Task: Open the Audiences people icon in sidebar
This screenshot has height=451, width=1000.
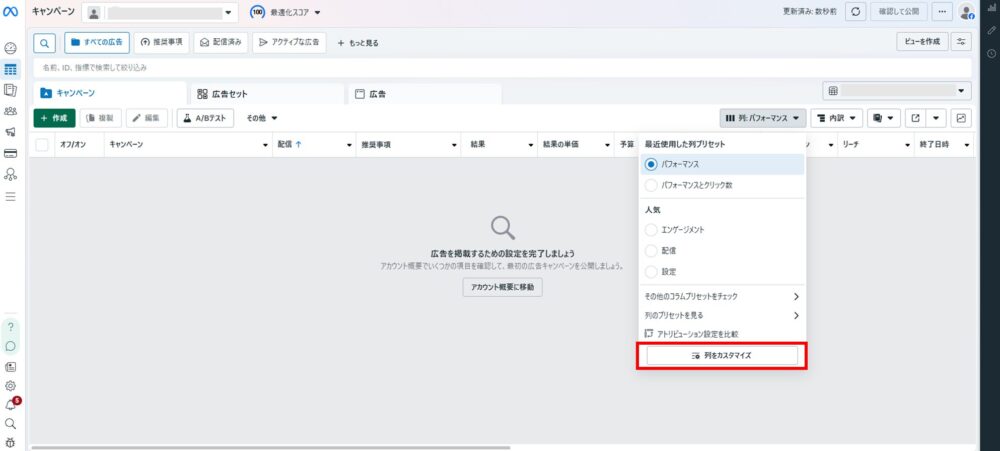Action: click(x=11, y=111)
